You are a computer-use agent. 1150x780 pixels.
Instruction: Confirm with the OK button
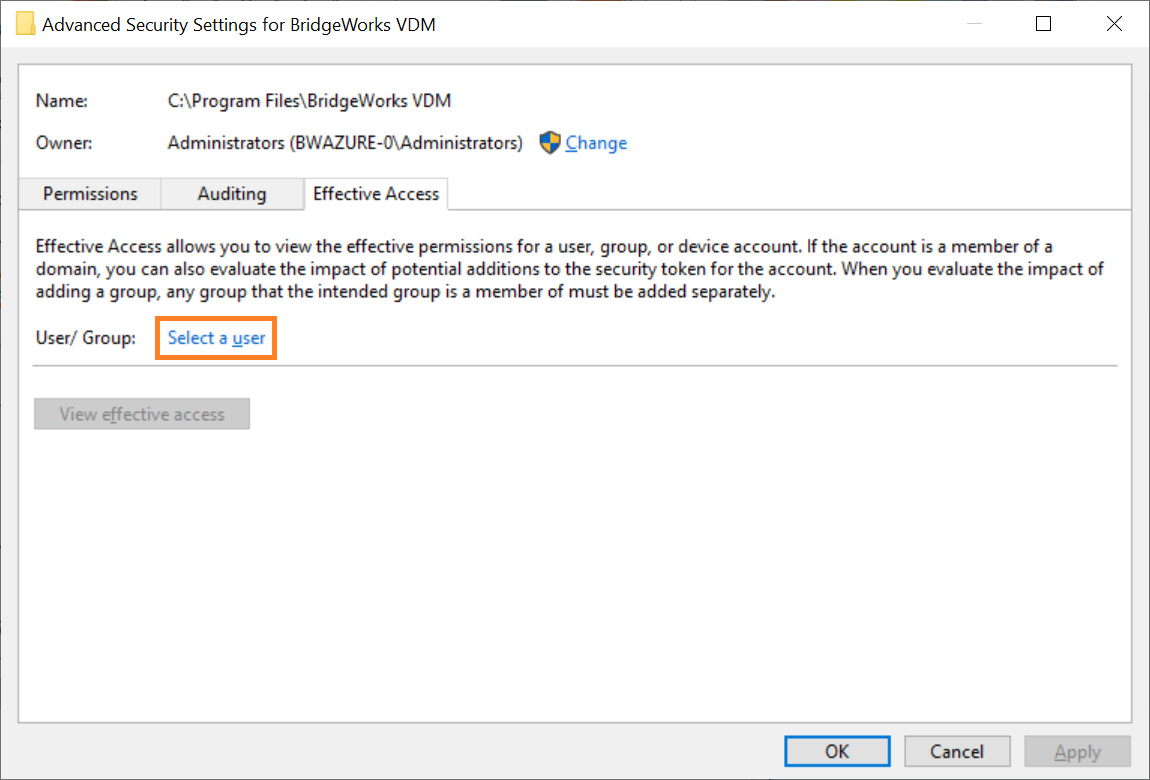click(837, 751)
